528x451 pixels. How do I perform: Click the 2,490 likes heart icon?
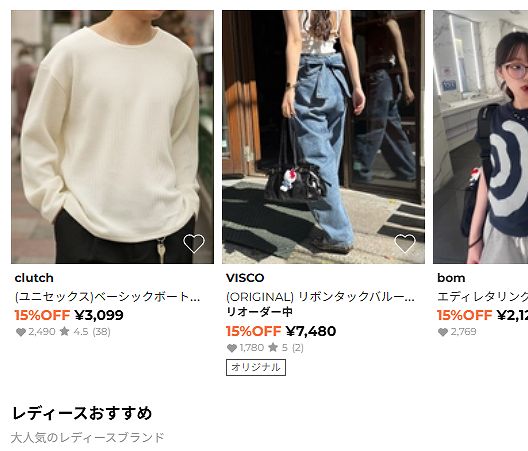click(x=21, y=332)
